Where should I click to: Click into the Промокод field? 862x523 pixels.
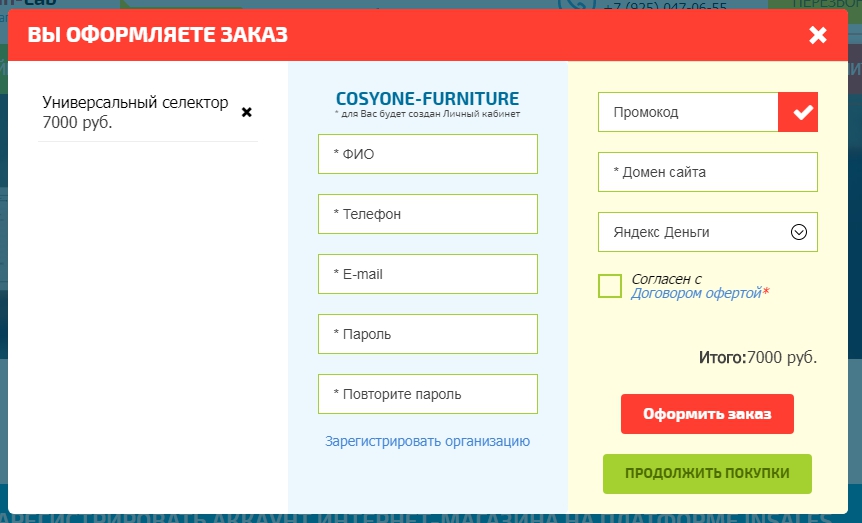(688, 112)
